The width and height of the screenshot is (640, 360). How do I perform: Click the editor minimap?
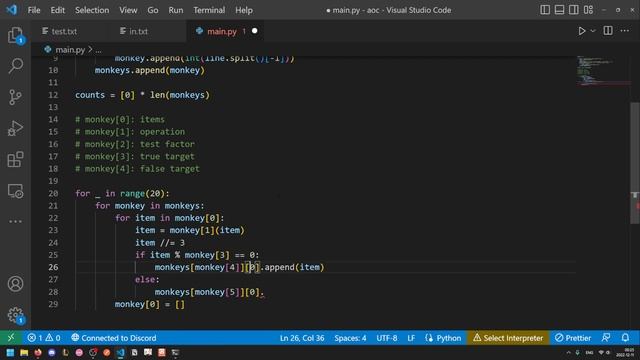coord(602,71)
